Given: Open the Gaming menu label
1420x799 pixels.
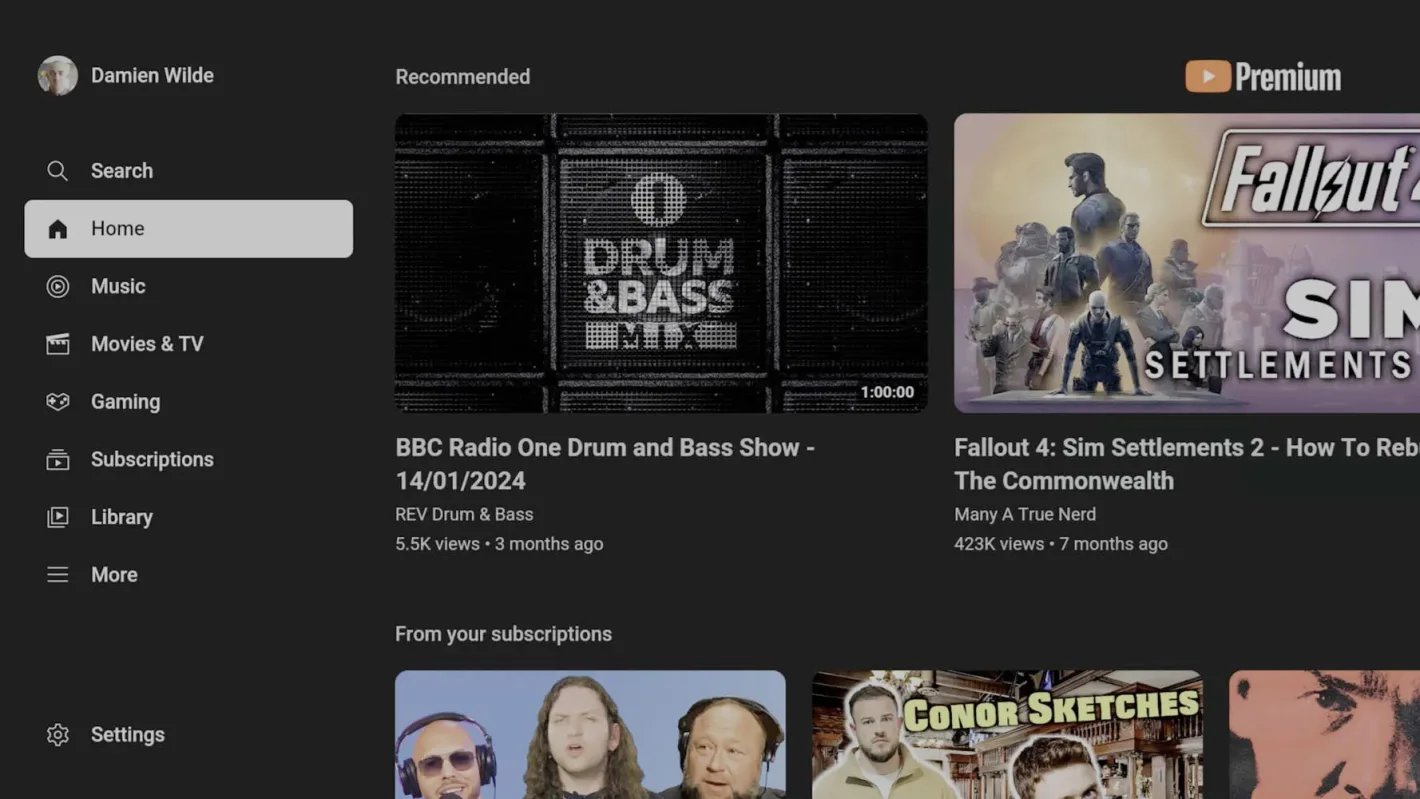Looking at the screenshot, I should tap(125, 402).
